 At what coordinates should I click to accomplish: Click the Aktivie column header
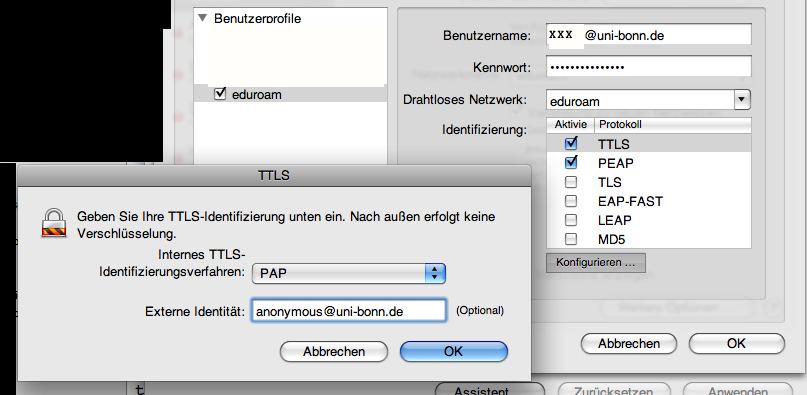[570, 125]
